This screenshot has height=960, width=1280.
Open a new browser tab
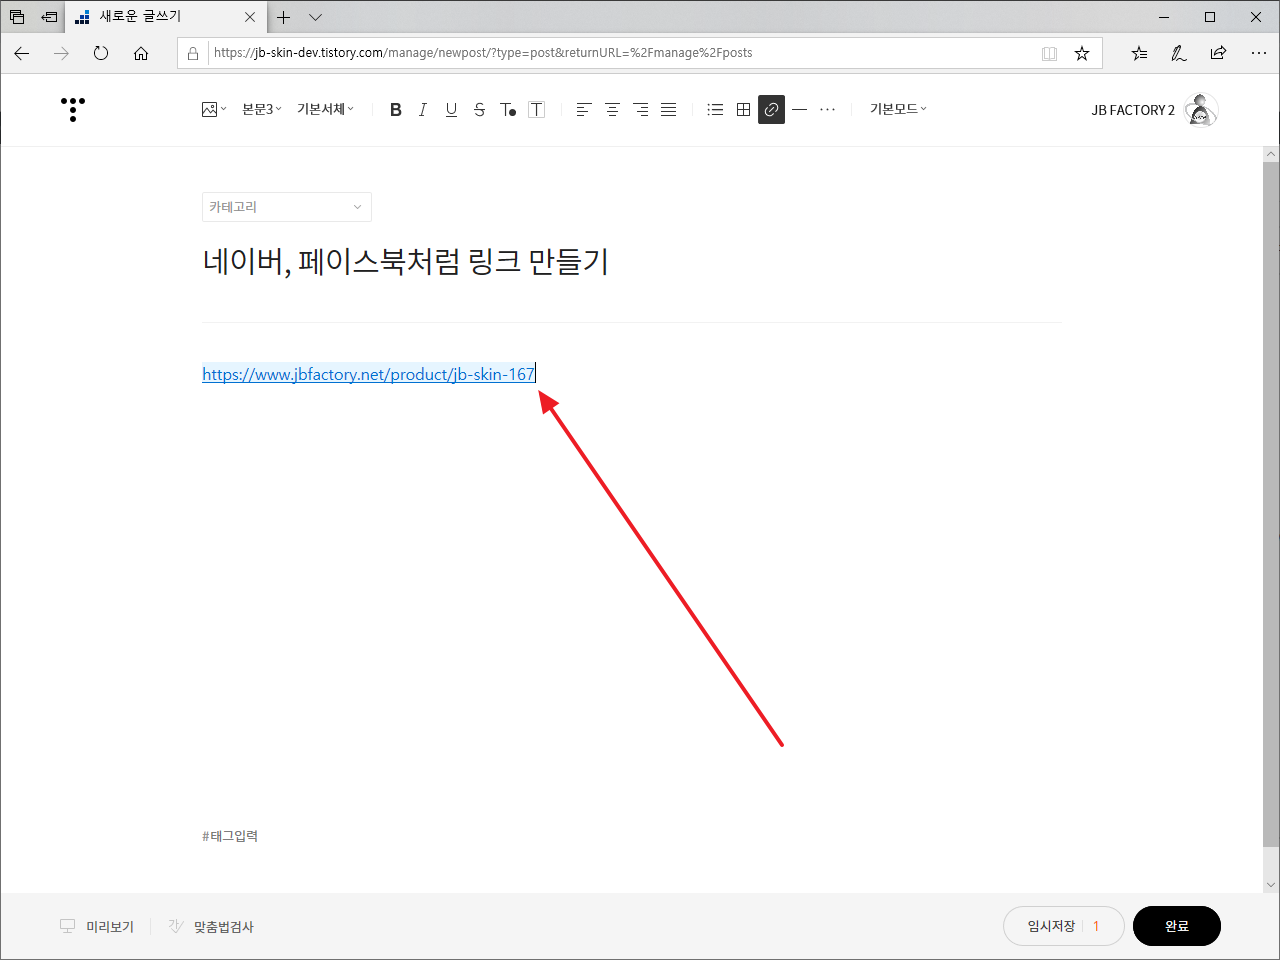284,17
